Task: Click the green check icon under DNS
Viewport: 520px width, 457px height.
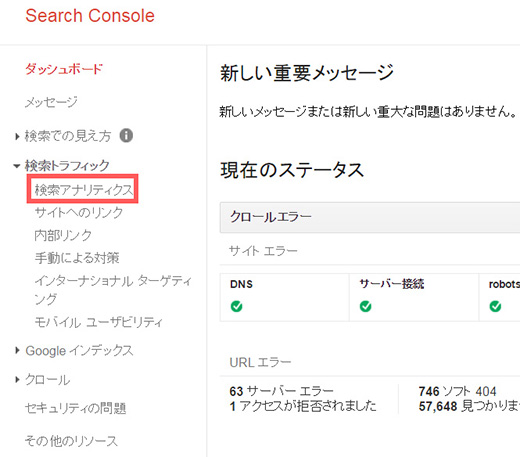Action: coord(237,306)
